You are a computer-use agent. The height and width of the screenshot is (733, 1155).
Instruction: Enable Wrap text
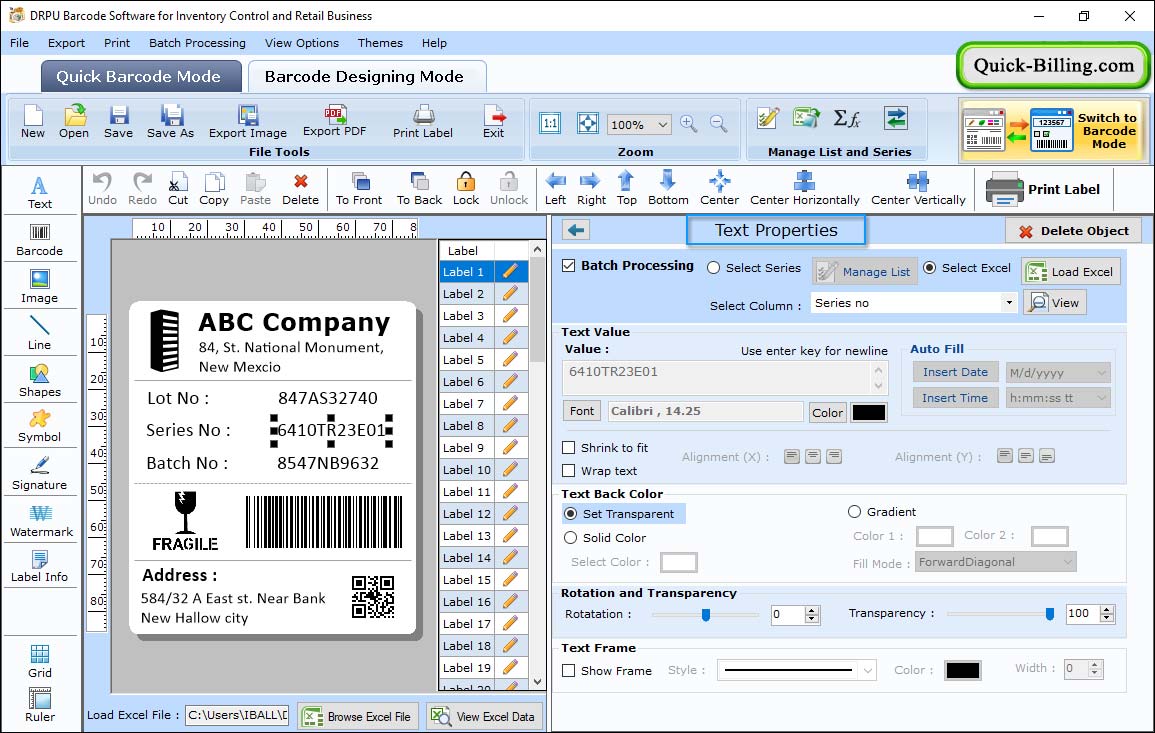(569, 471)
